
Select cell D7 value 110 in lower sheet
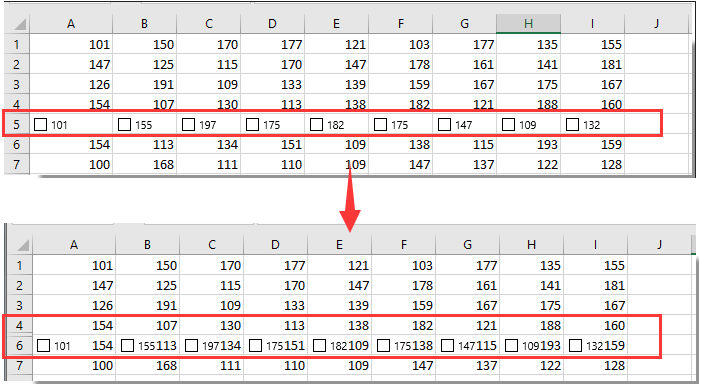tap(275, 365)
